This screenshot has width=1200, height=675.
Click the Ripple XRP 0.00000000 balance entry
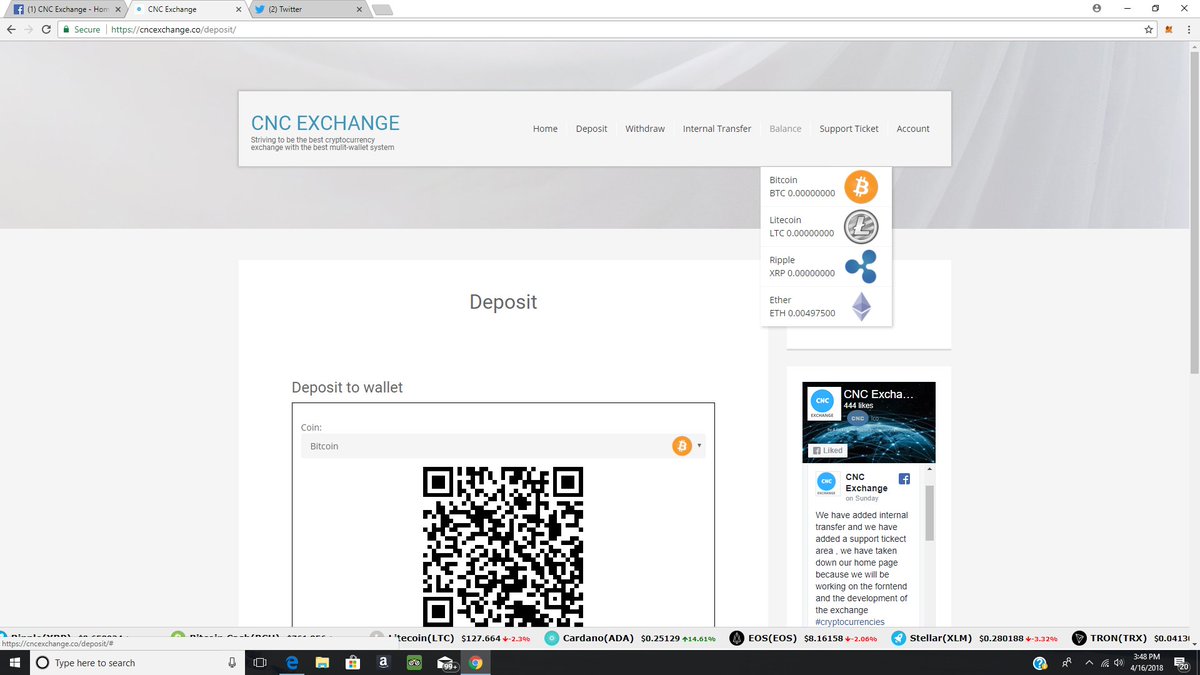click(x=826, y=266)
